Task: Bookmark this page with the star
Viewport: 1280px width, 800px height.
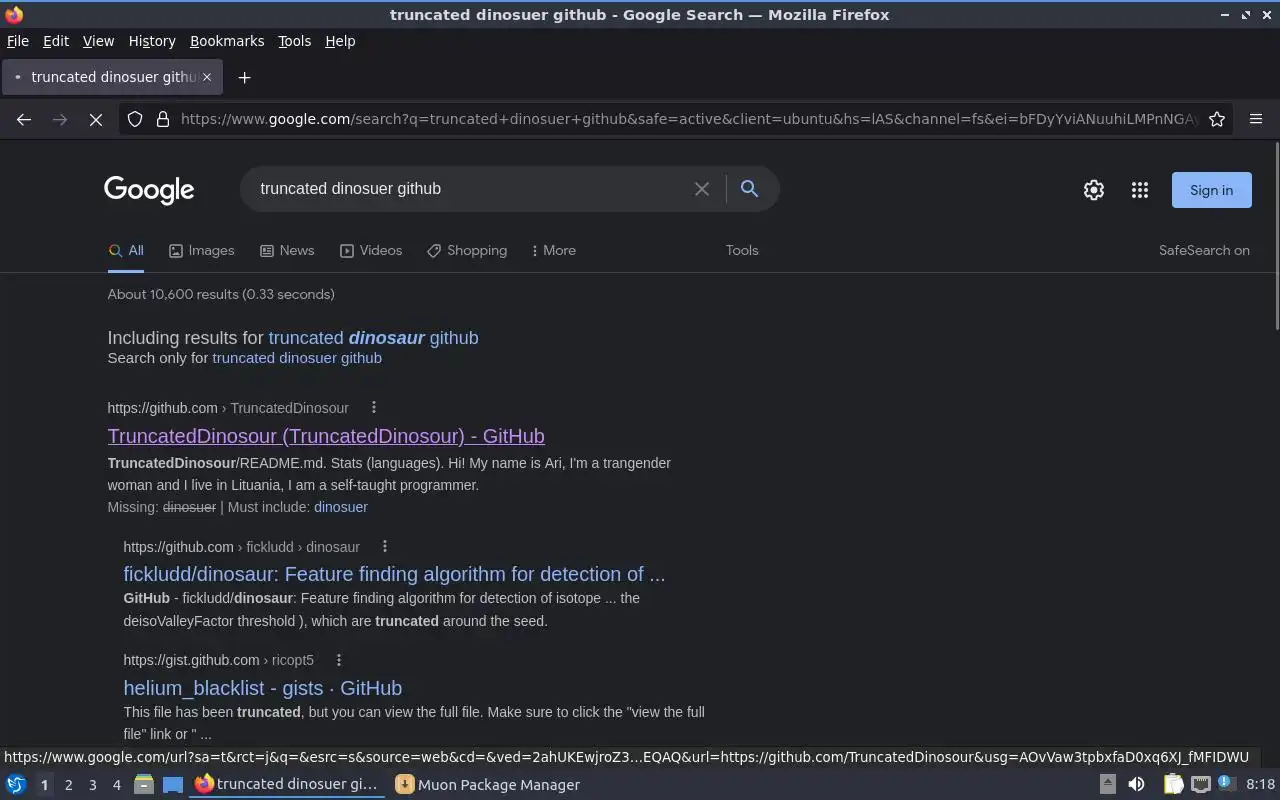Action: (x=1217, y=119)
